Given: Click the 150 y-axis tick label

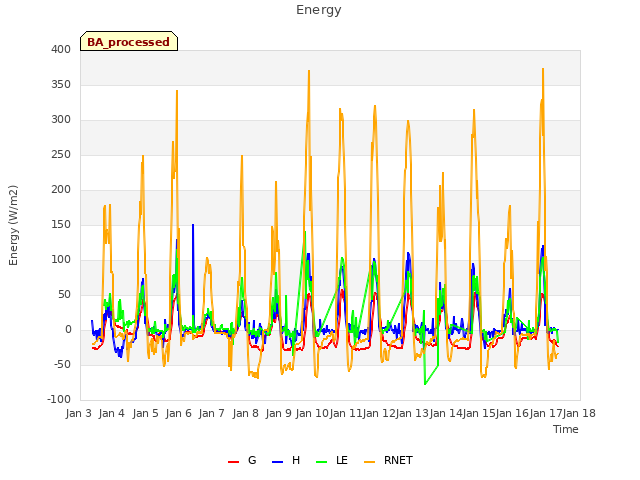Looking at the screenshot, I should (x=61, y=225).
